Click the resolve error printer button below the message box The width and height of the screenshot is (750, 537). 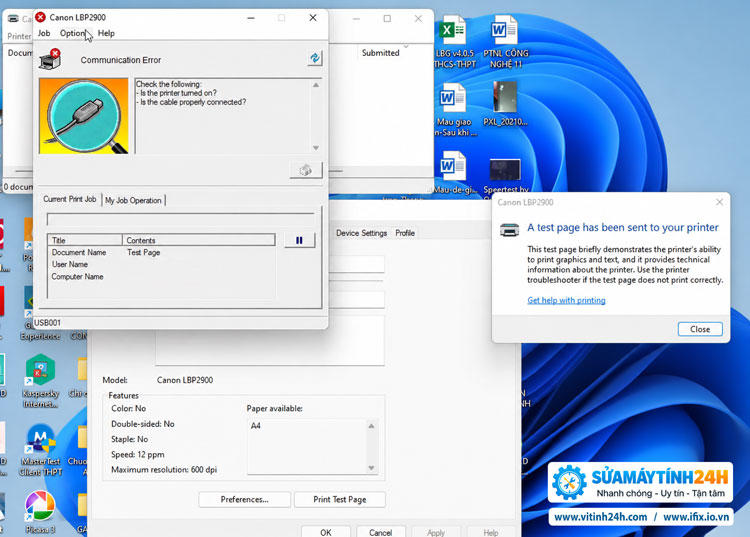pyautogui.click(x=306, y=170)
